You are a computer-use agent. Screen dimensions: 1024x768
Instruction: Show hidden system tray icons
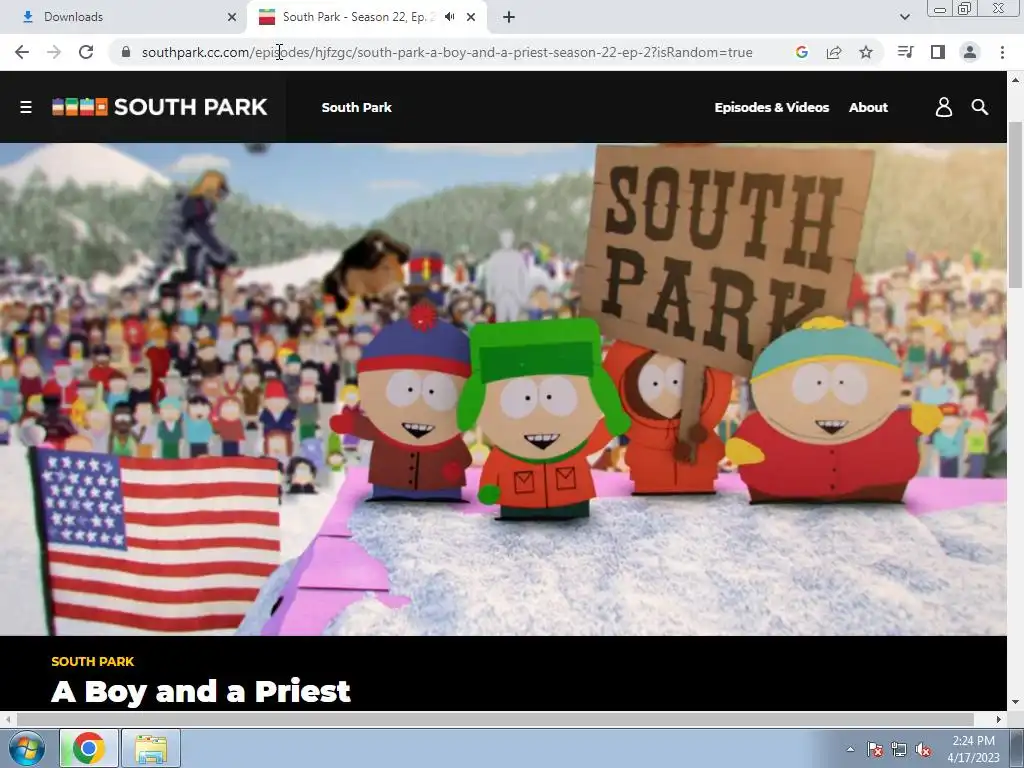(850, 749)
